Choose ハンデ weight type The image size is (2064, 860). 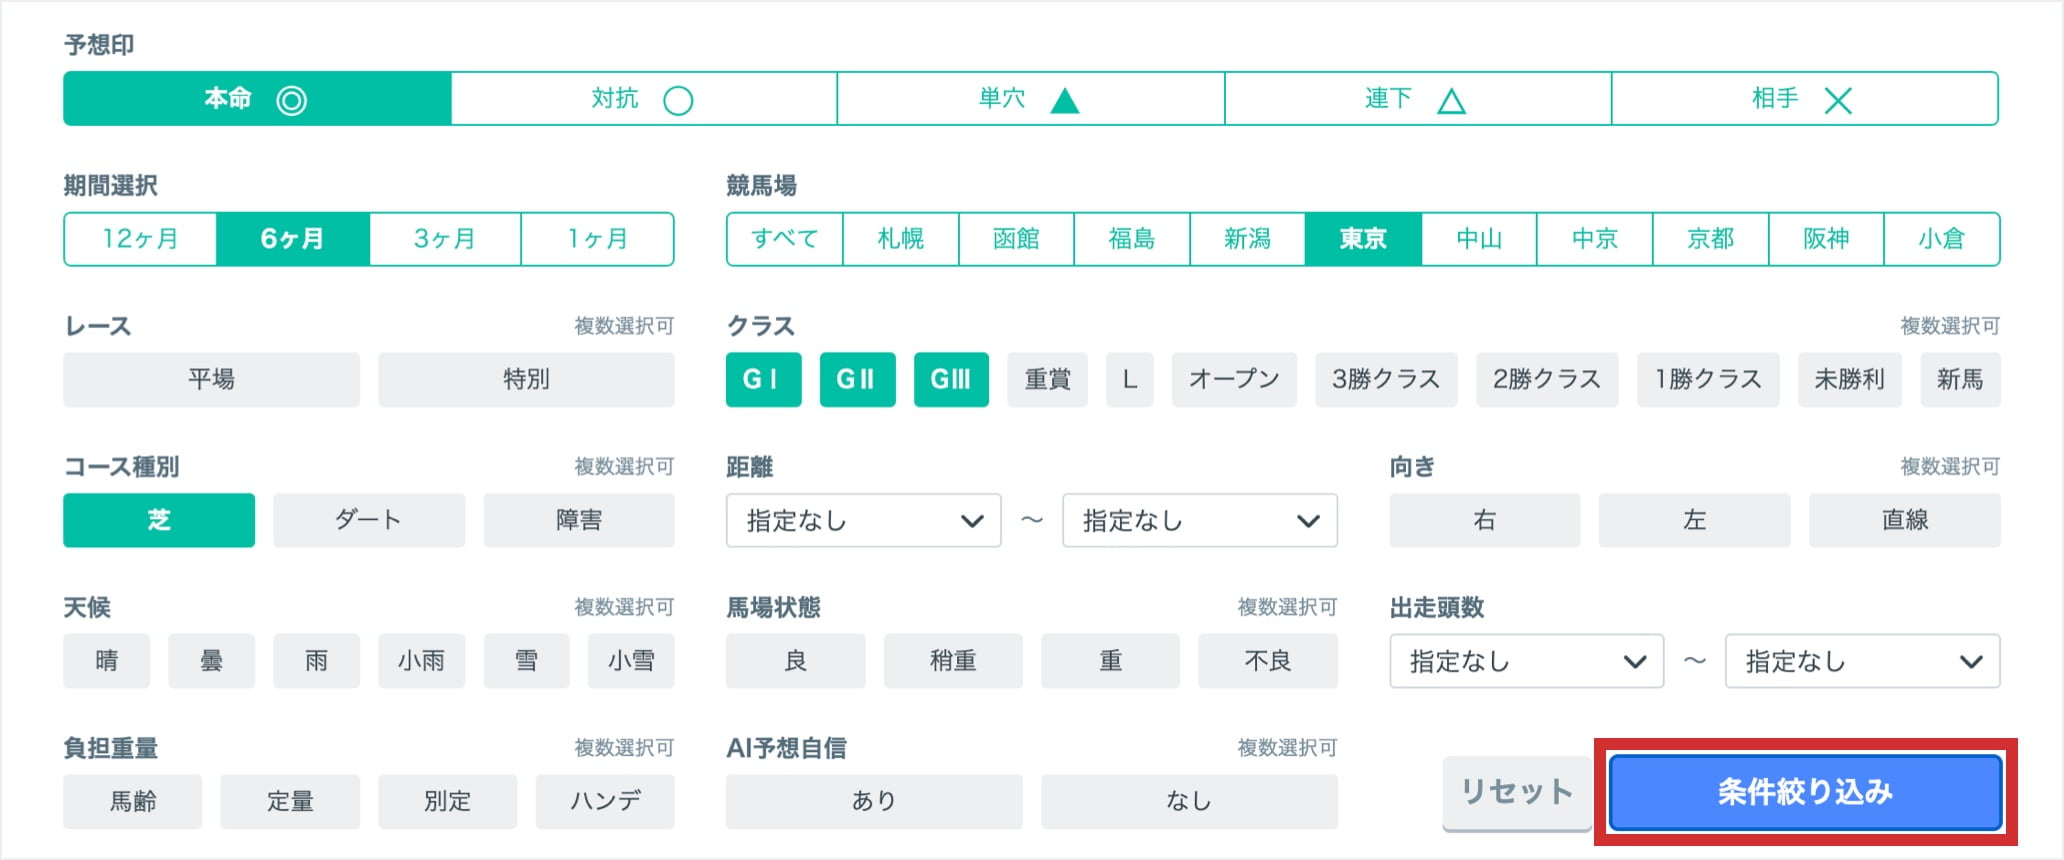click(x=604, y=801)
